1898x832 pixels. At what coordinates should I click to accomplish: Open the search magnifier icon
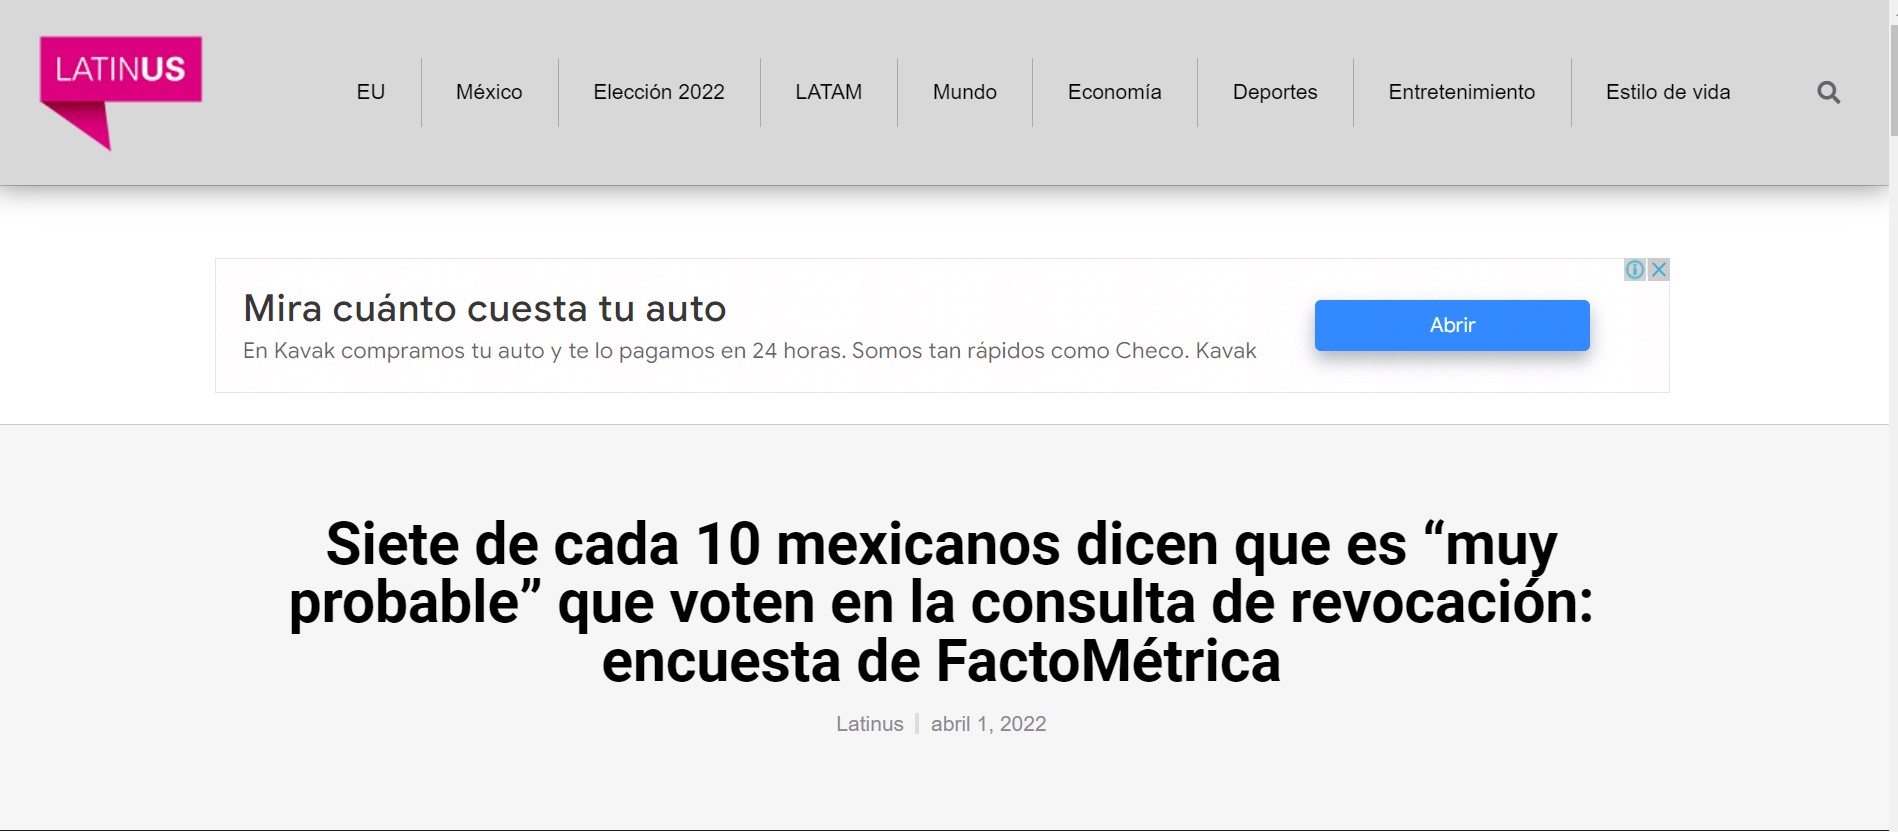point(1828,93)
